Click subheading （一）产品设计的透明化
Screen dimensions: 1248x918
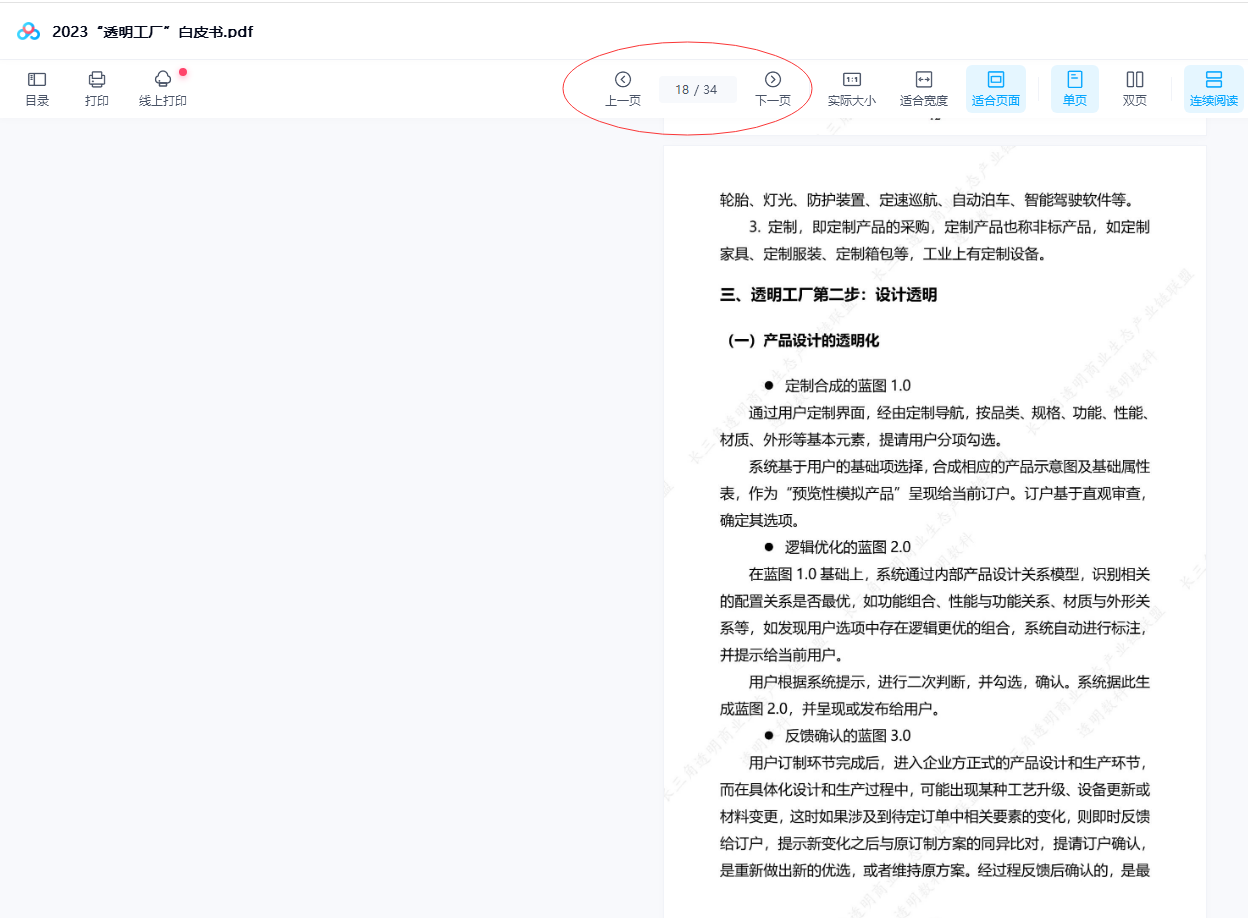pyautogui.click(x=800, y=341)
